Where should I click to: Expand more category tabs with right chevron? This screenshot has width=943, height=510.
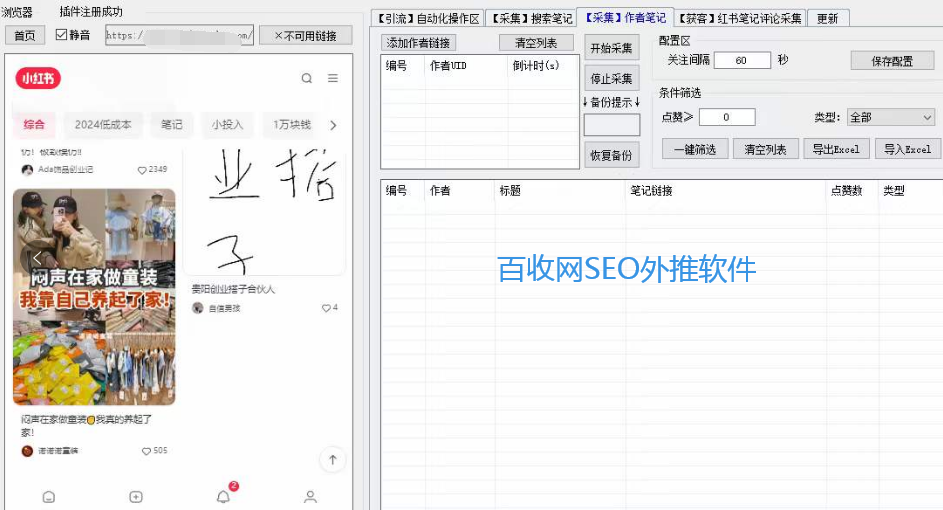pos(333,125)
